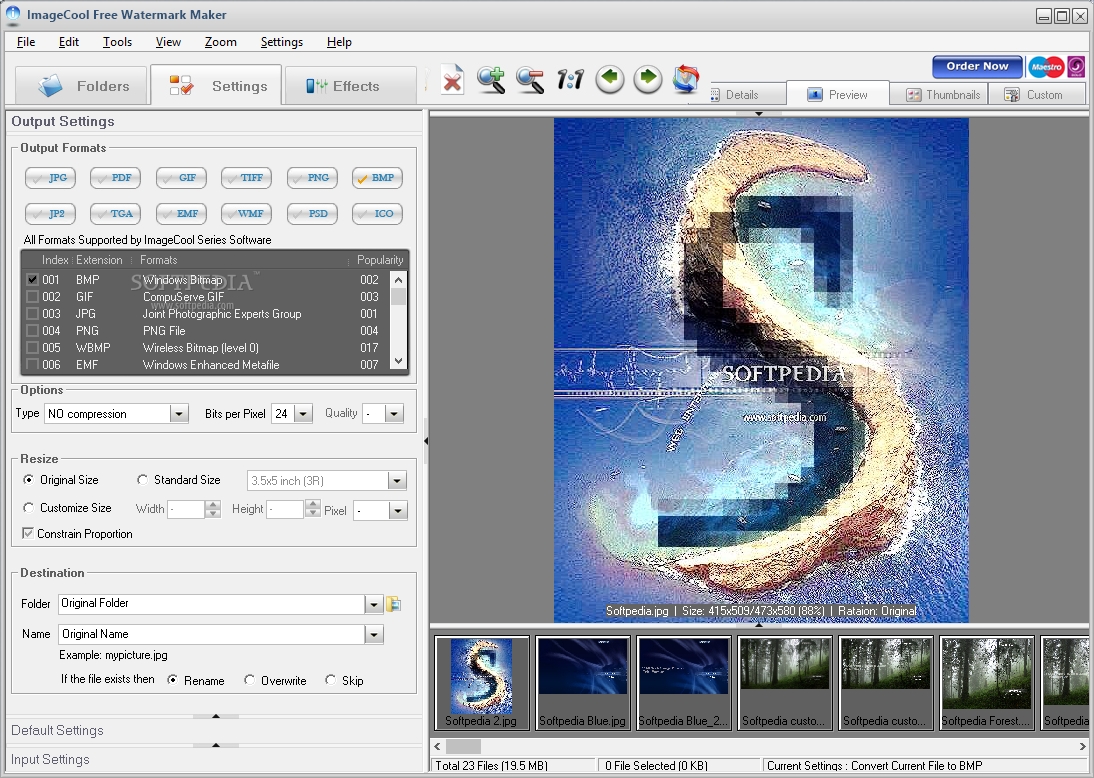Switch to the Folders tab
1094x778 pixels.
tap(81, 86)
